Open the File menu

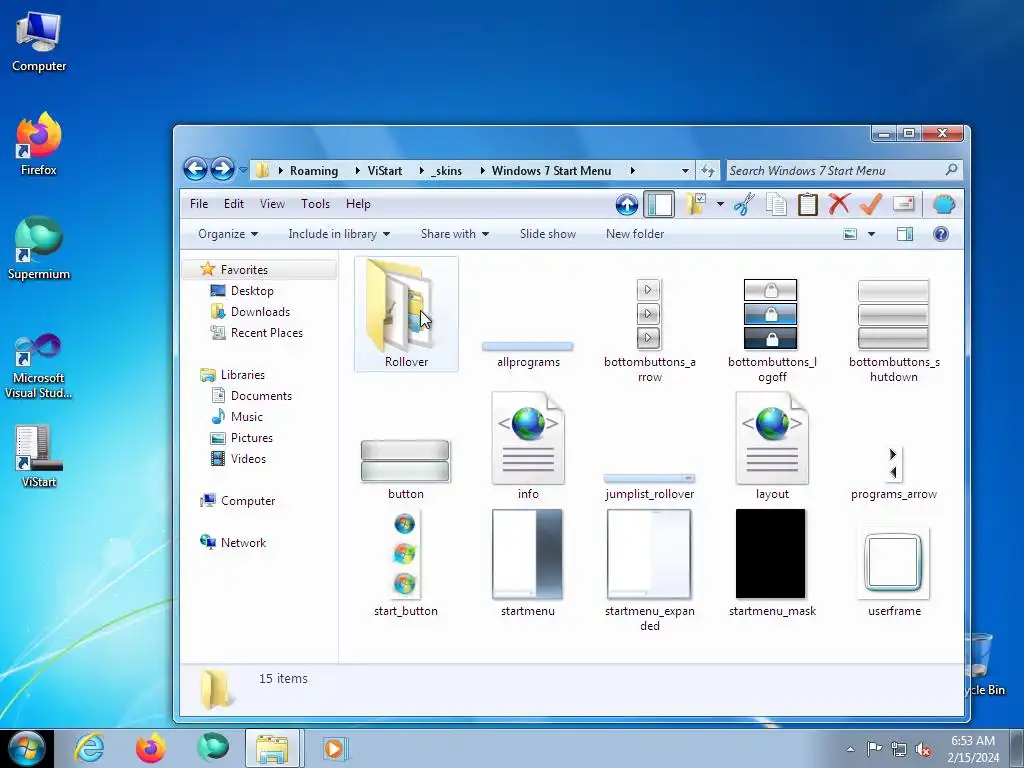[199, 204]
